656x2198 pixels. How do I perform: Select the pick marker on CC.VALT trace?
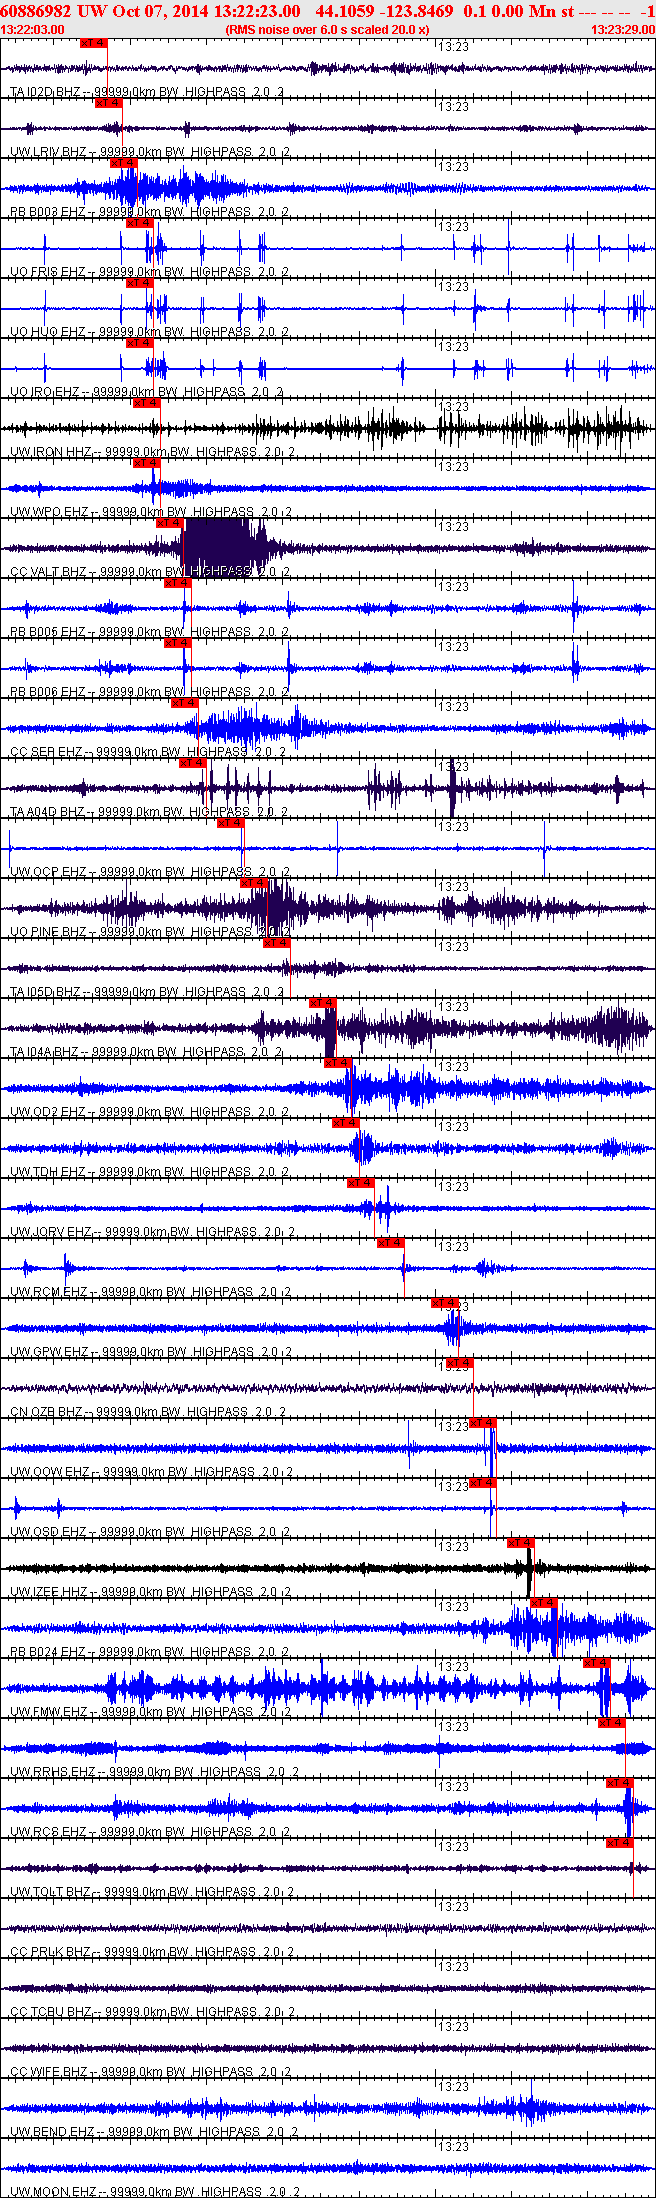170,523
